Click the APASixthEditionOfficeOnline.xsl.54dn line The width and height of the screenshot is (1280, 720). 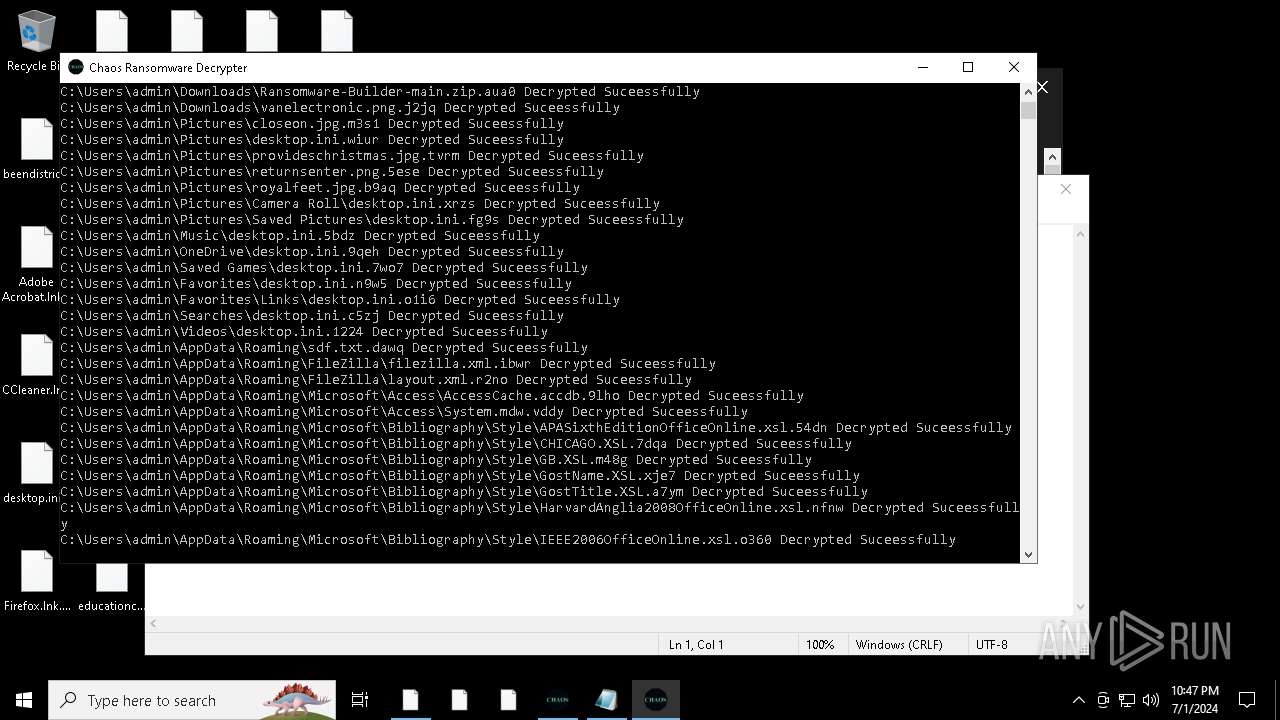[536, 427]
